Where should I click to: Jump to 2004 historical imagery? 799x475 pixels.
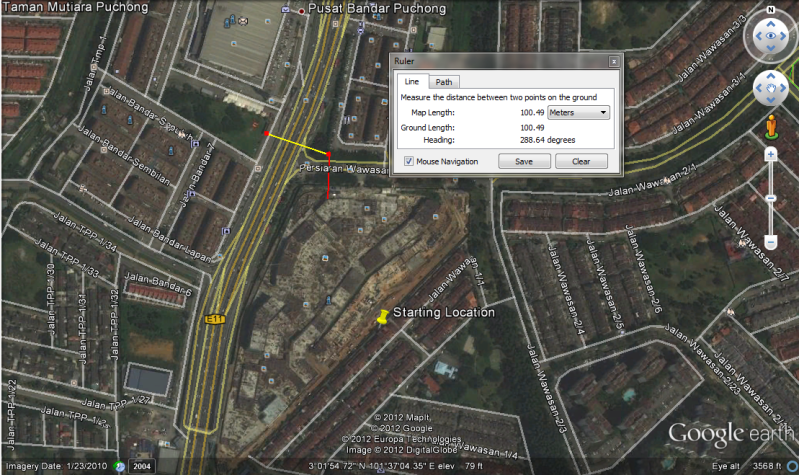pyautogui.click(x=142, y=466)
